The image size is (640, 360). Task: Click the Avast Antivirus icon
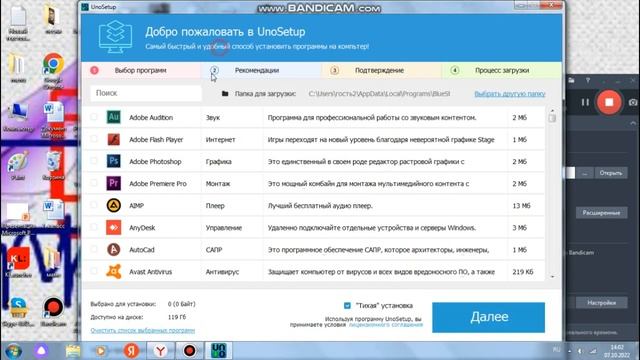(x=113, y=271)
